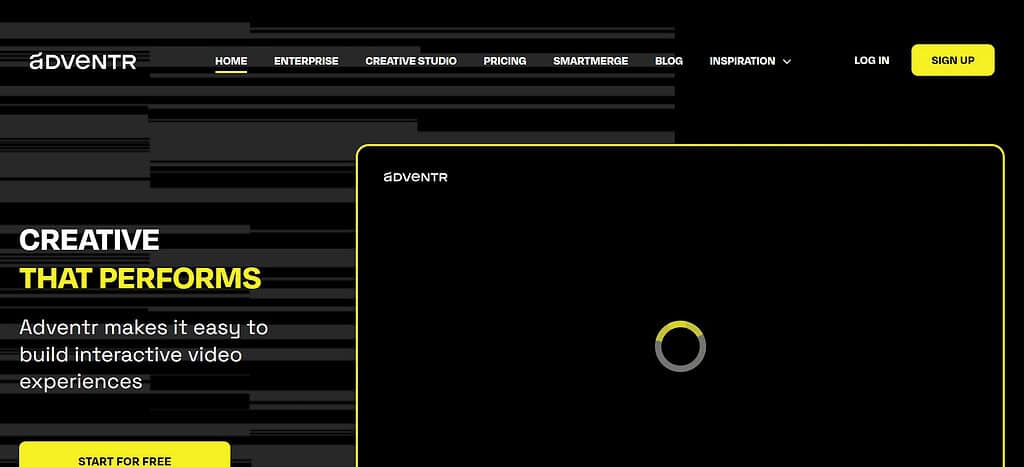Image resolution: width=1024 pixels, height=467 pixels.
Task: Open the SmartMerge nav link
Action: pyautogui.click(x=590, y=61)
